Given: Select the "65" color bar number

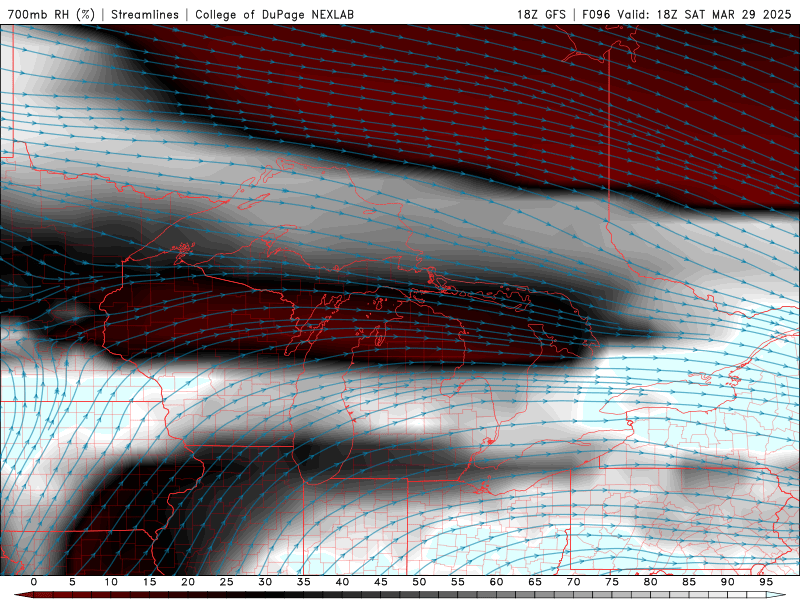Looking at the screenshot, I should [x=535, y=582].
